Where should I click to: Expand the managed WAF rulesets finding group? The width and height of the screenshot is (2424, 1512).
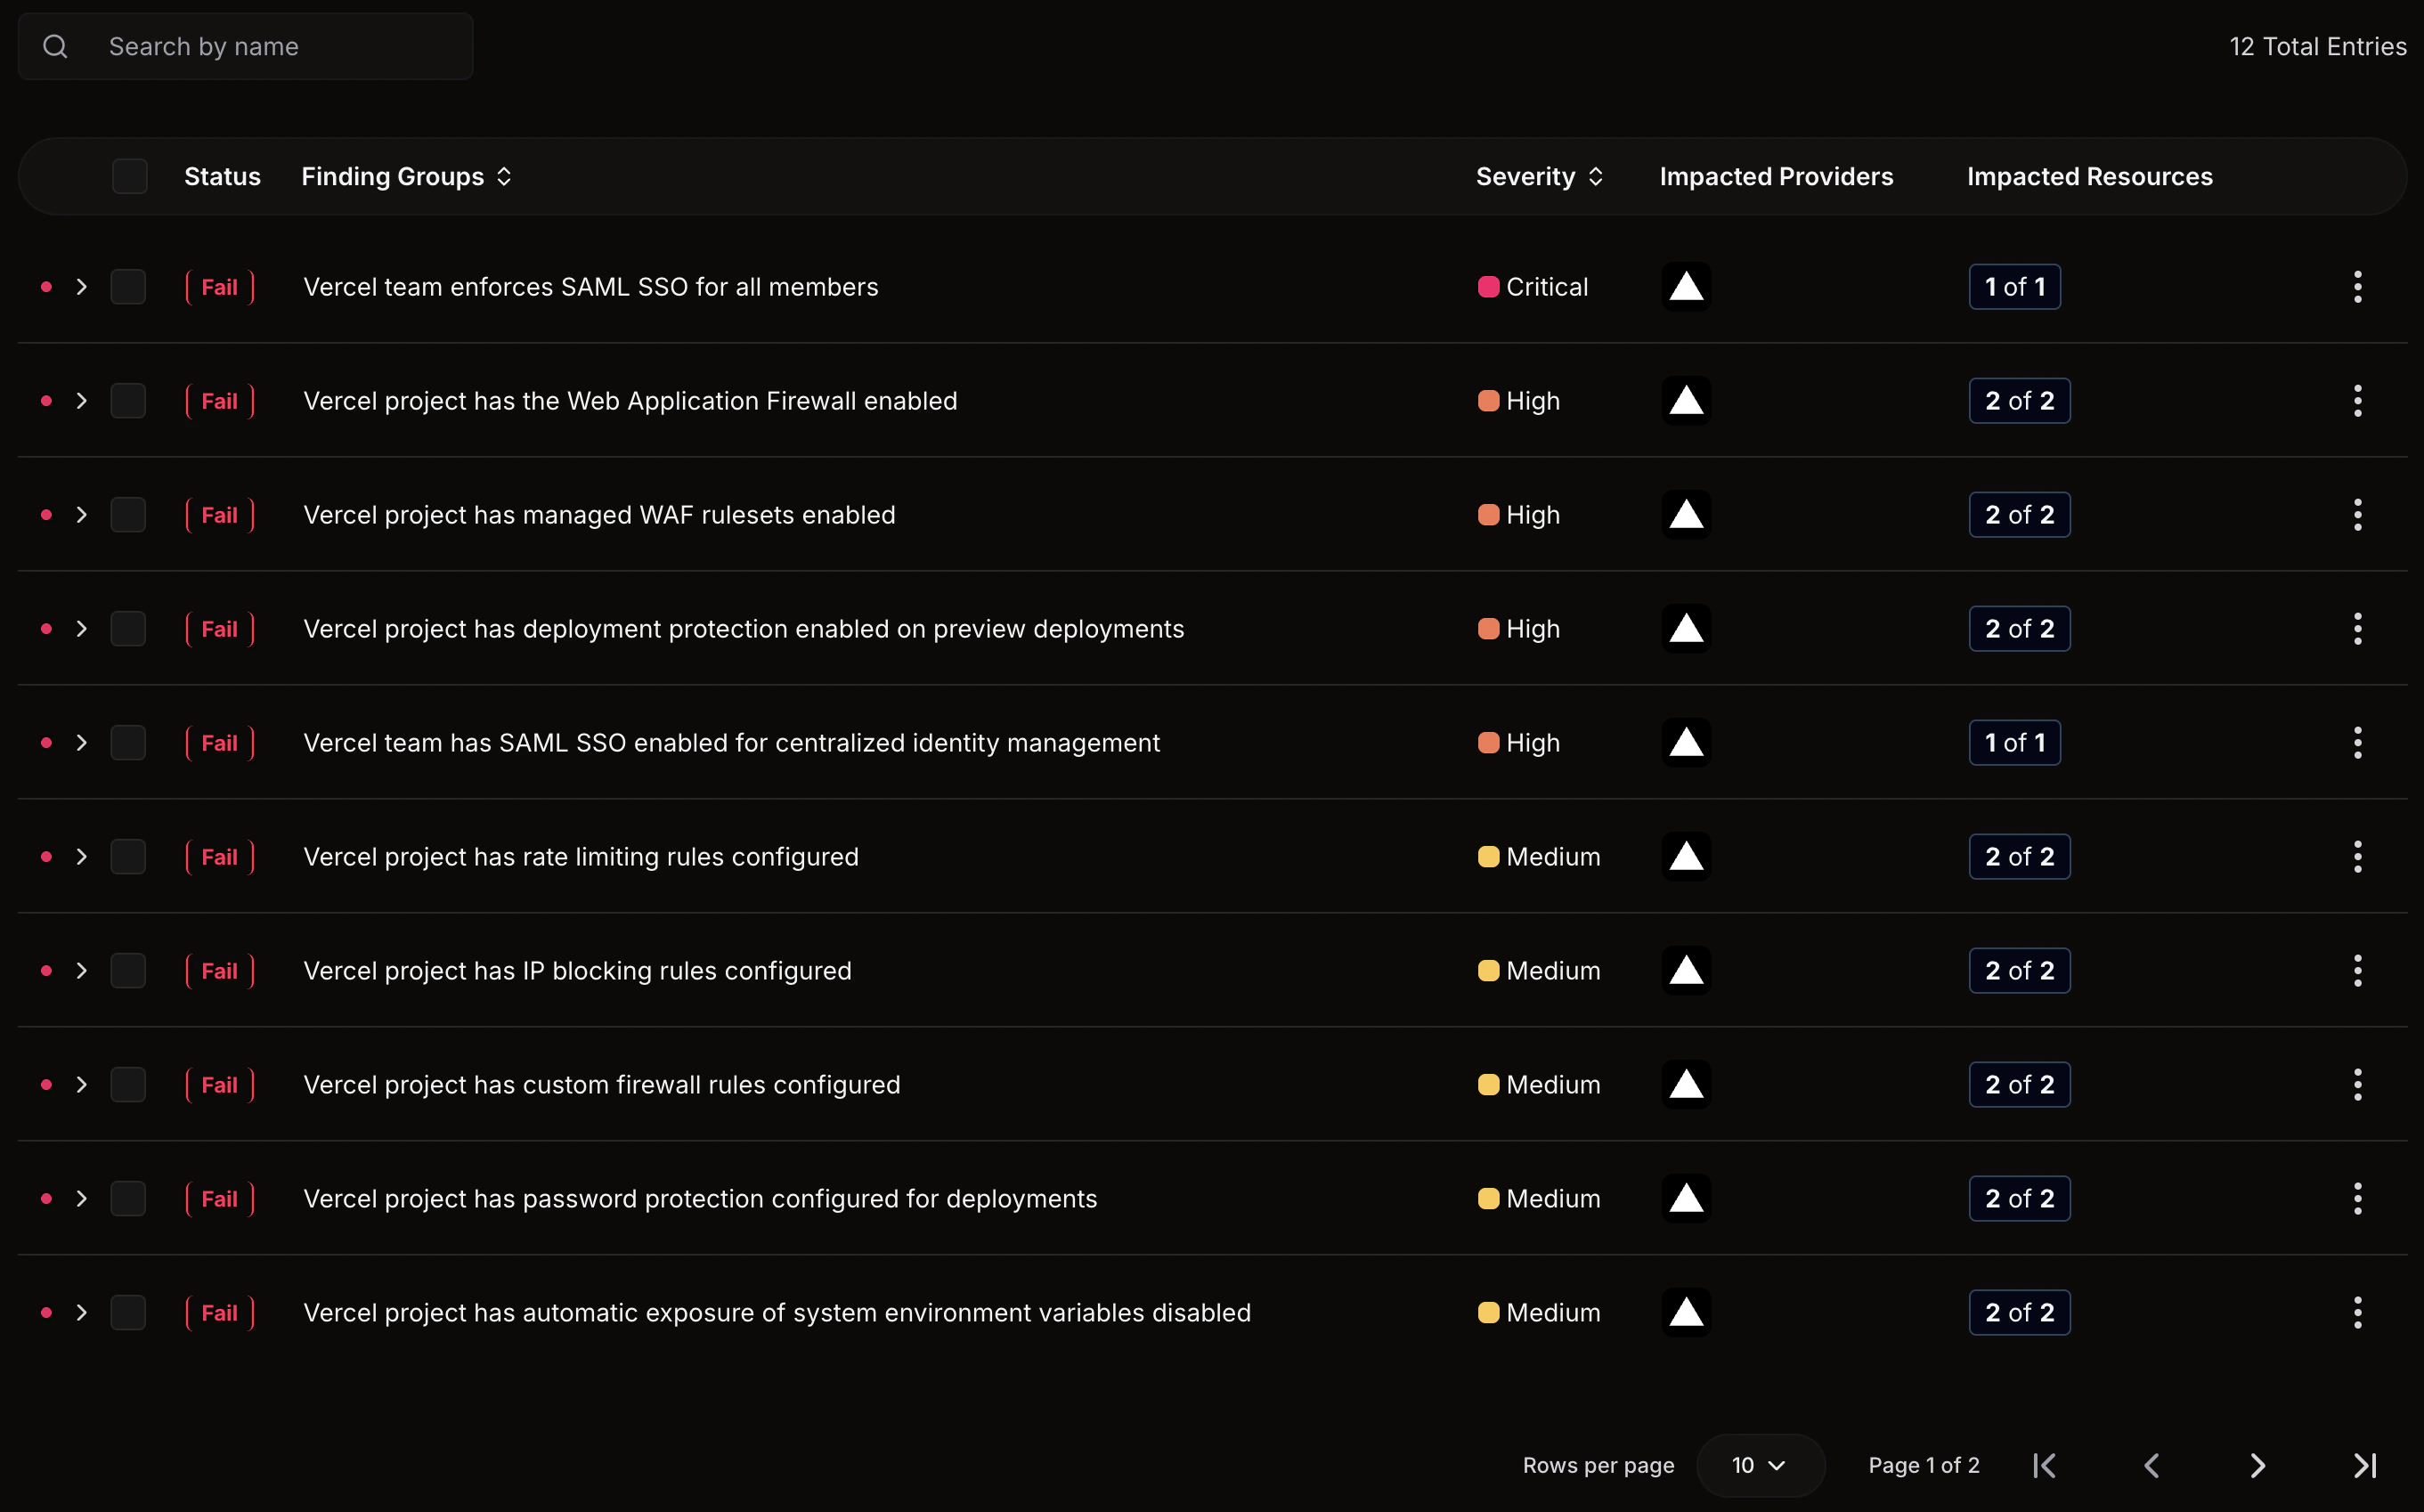pyautogui.click(x=82, y=515)
